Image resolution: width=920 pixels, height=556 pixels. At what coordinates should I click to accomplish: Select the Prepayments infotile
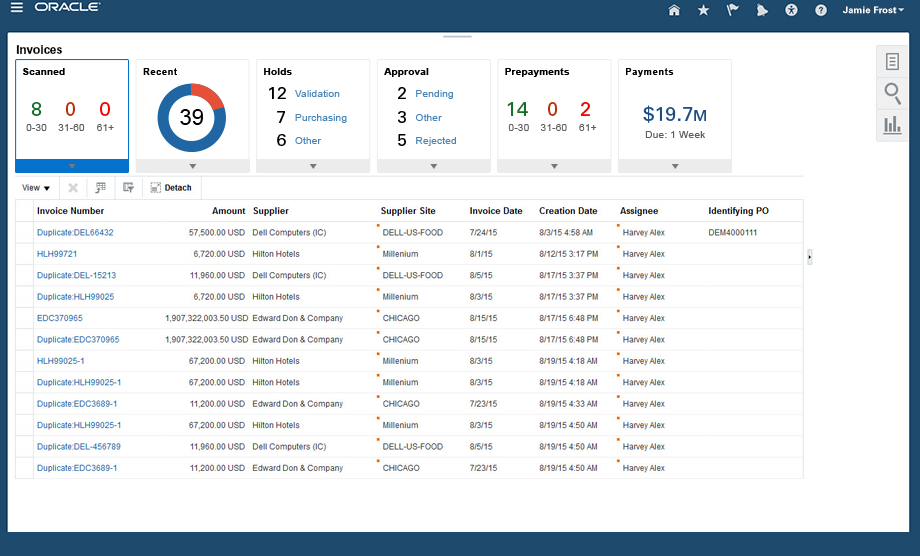click(x=554, y=110)
